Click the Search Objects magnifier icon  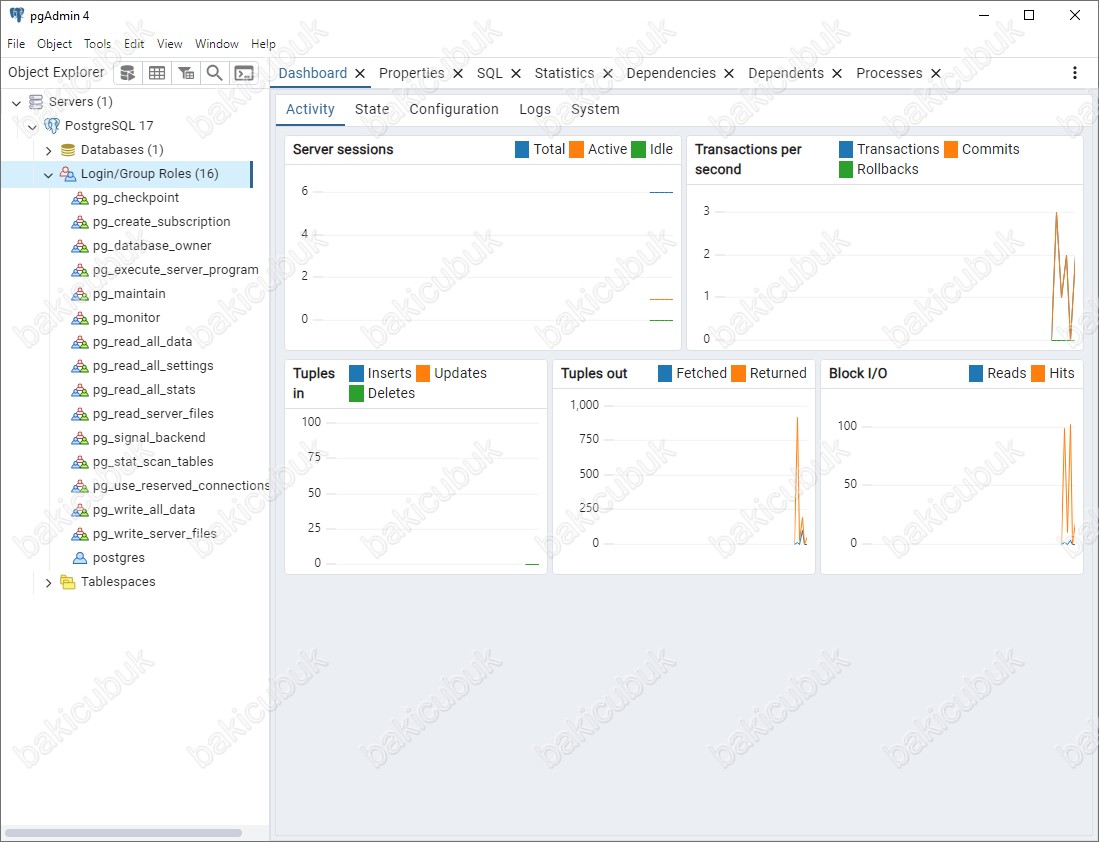214,73
